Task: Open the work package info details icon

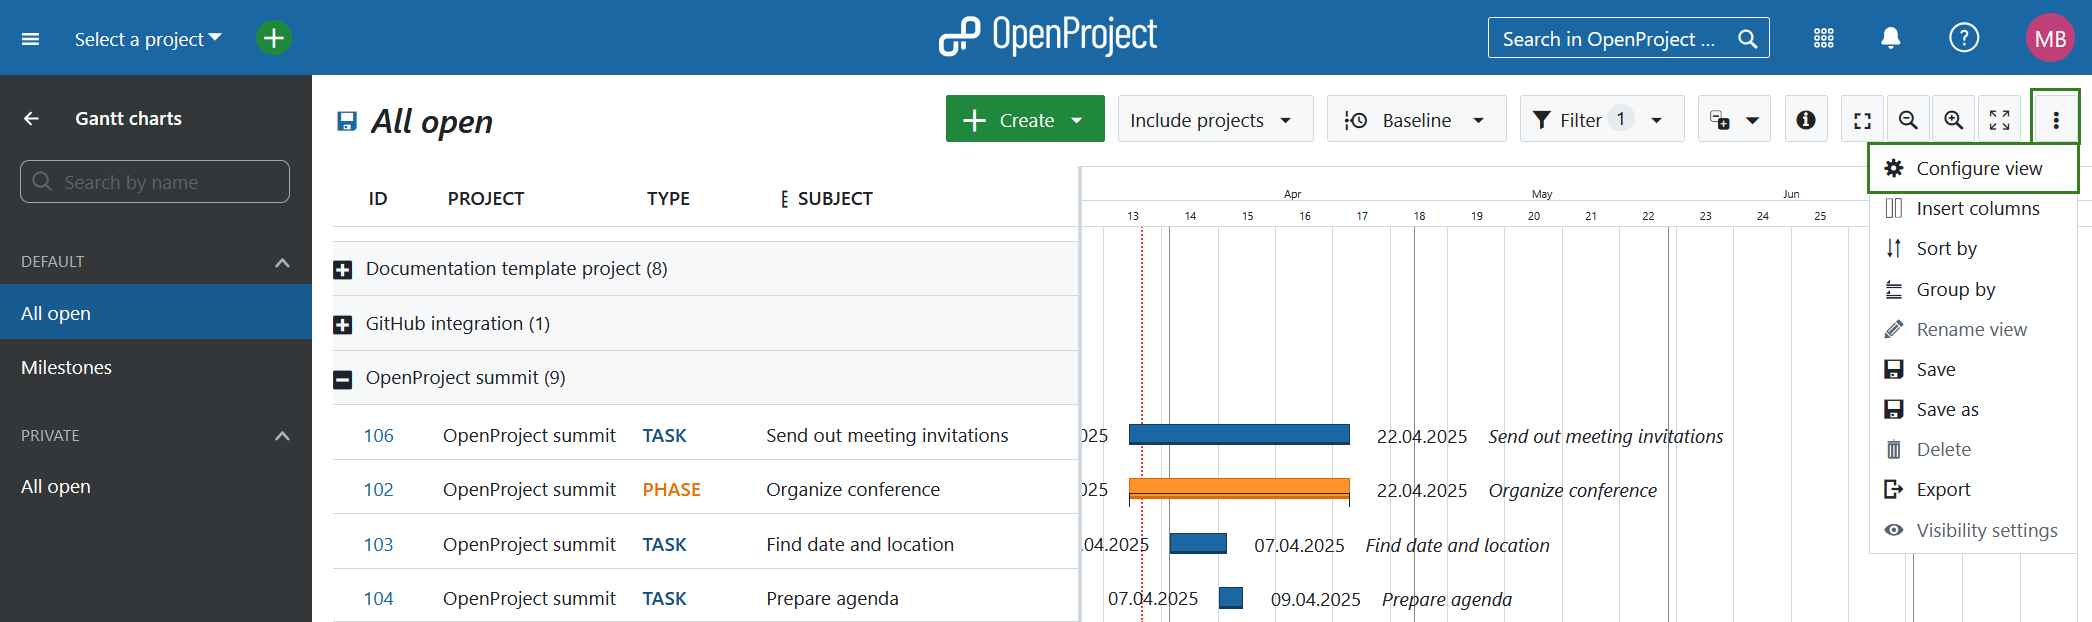Action: pos(1806,120)
